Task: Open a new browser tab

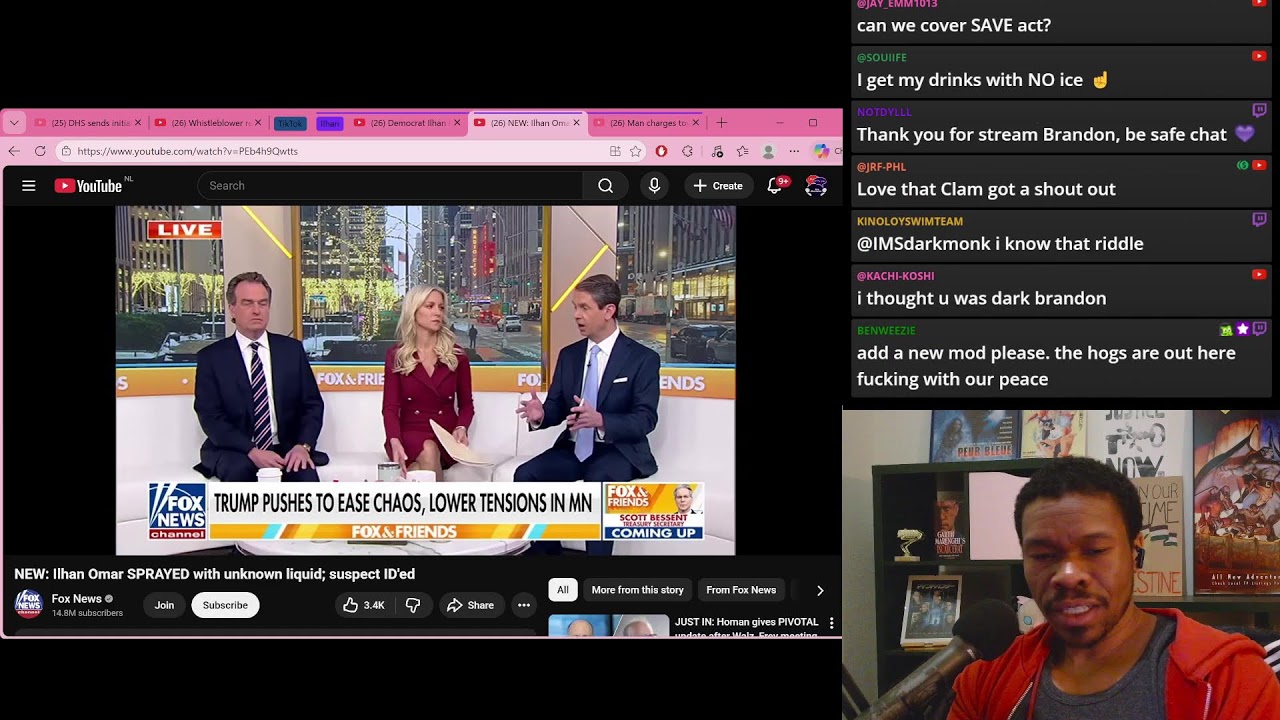Action: [721, 123]
